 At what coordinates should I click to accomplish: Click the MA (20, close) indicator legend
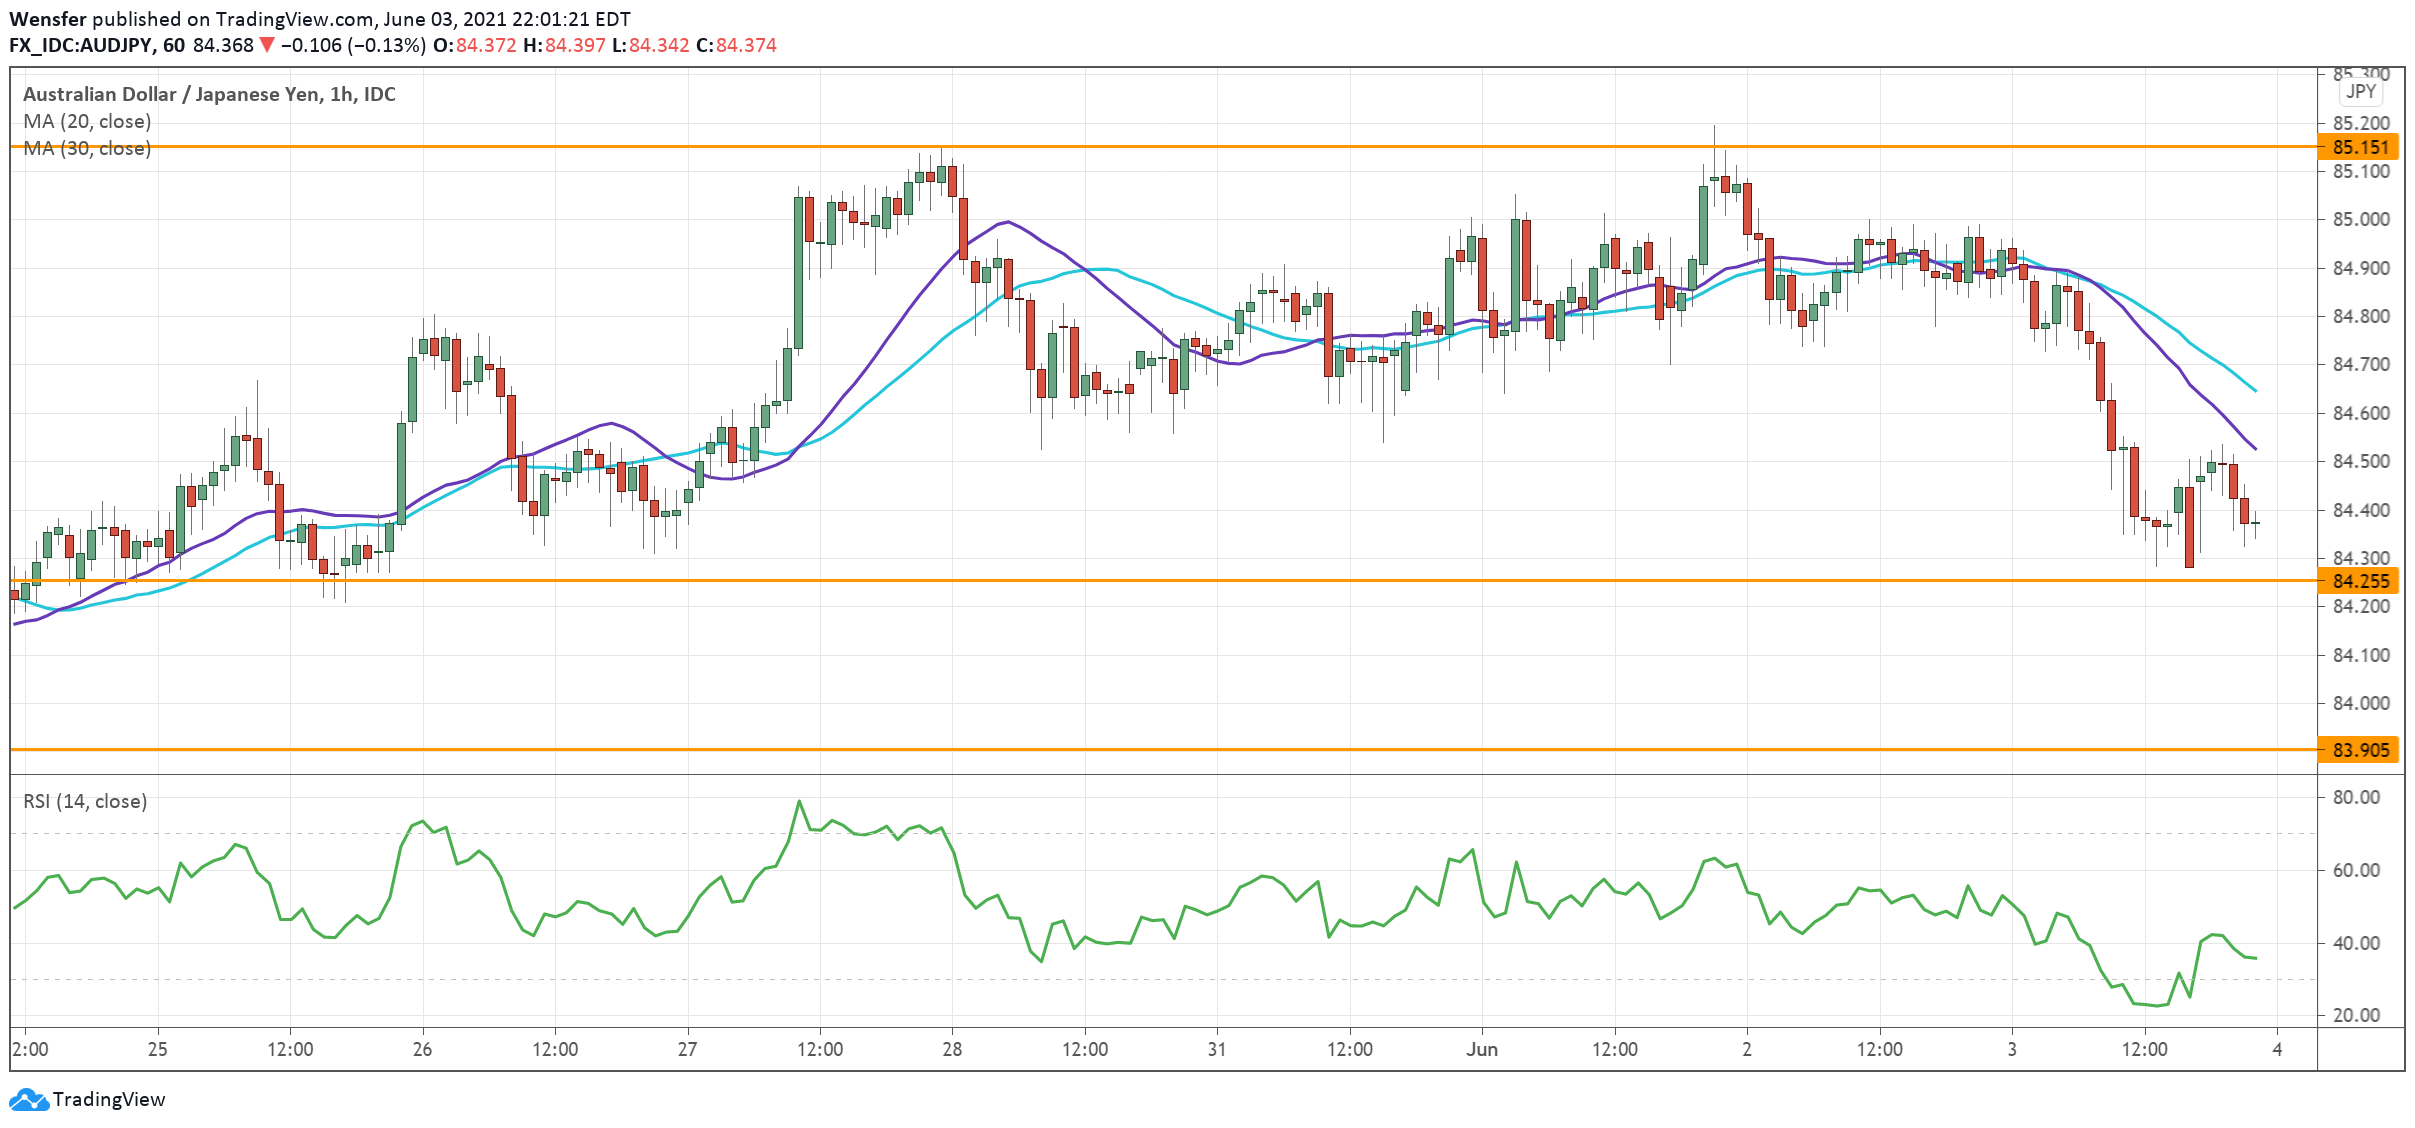point(87,121)
